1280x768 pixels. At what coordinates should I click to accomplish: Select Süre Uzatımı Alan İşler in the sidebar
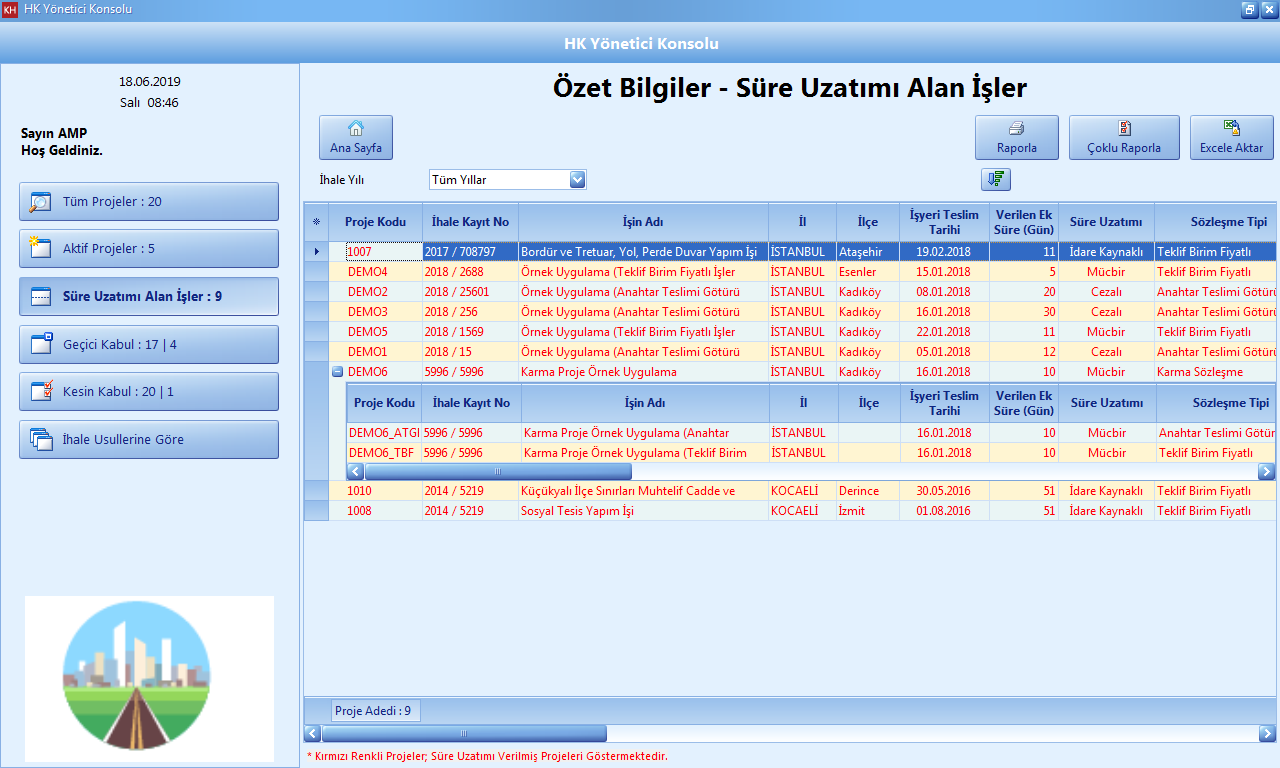pos(148,297)
